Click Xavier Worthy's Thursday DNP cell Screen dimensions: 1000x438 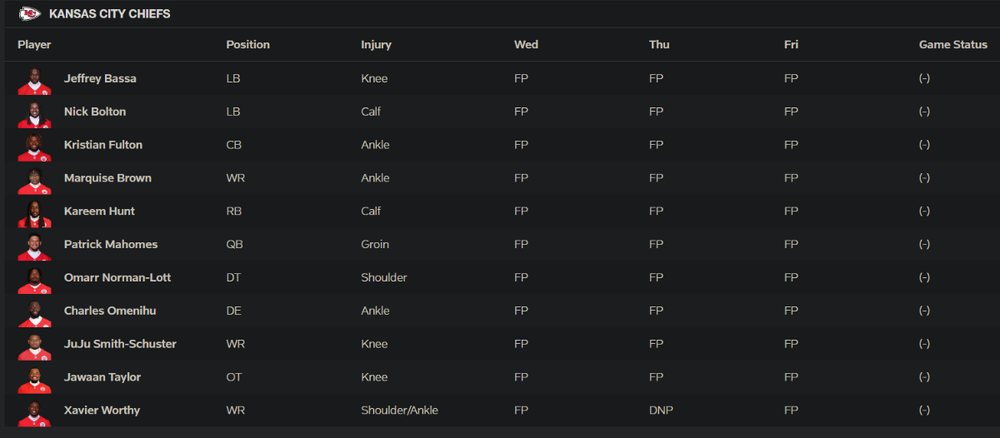point(659,410)
